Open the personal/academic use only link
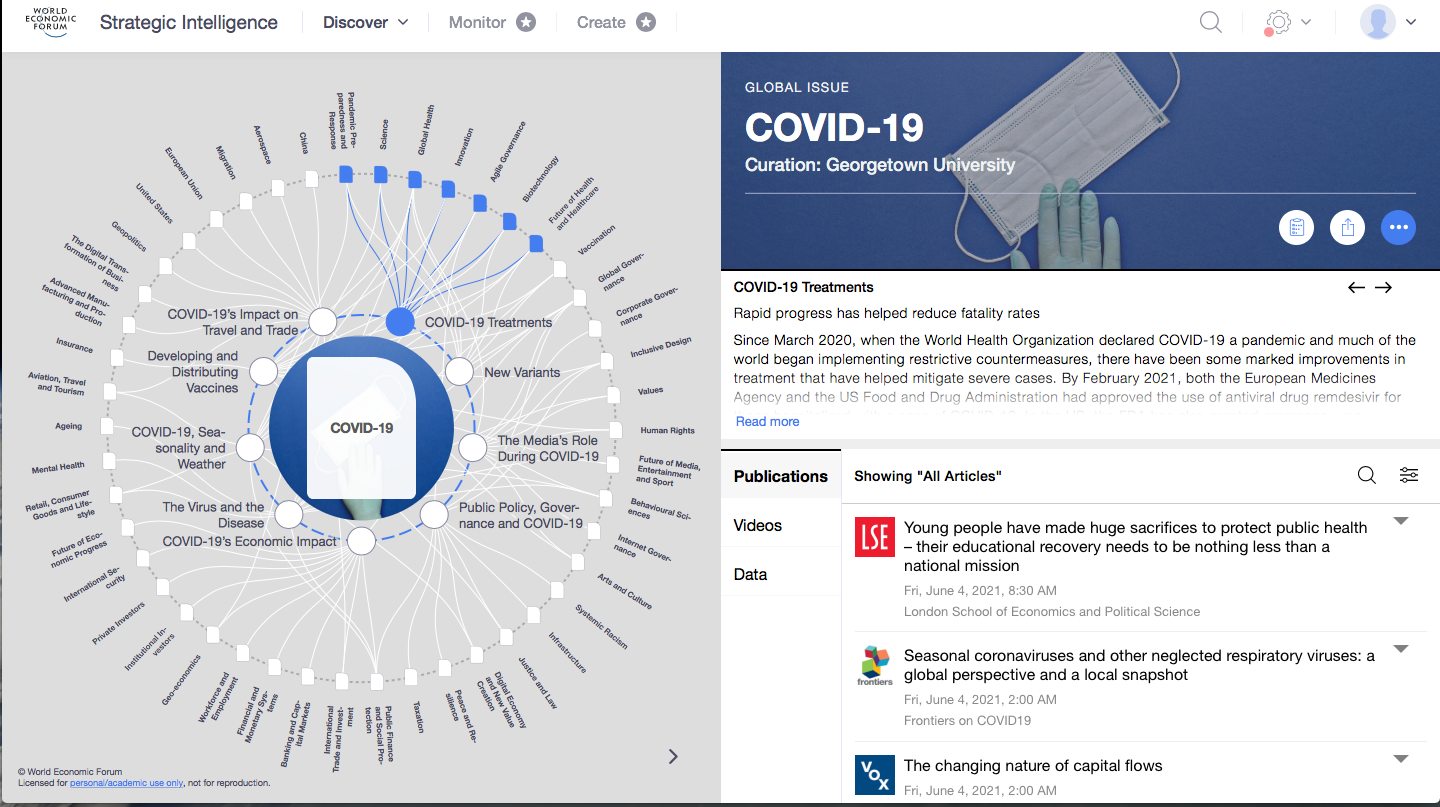 point(126,783)
